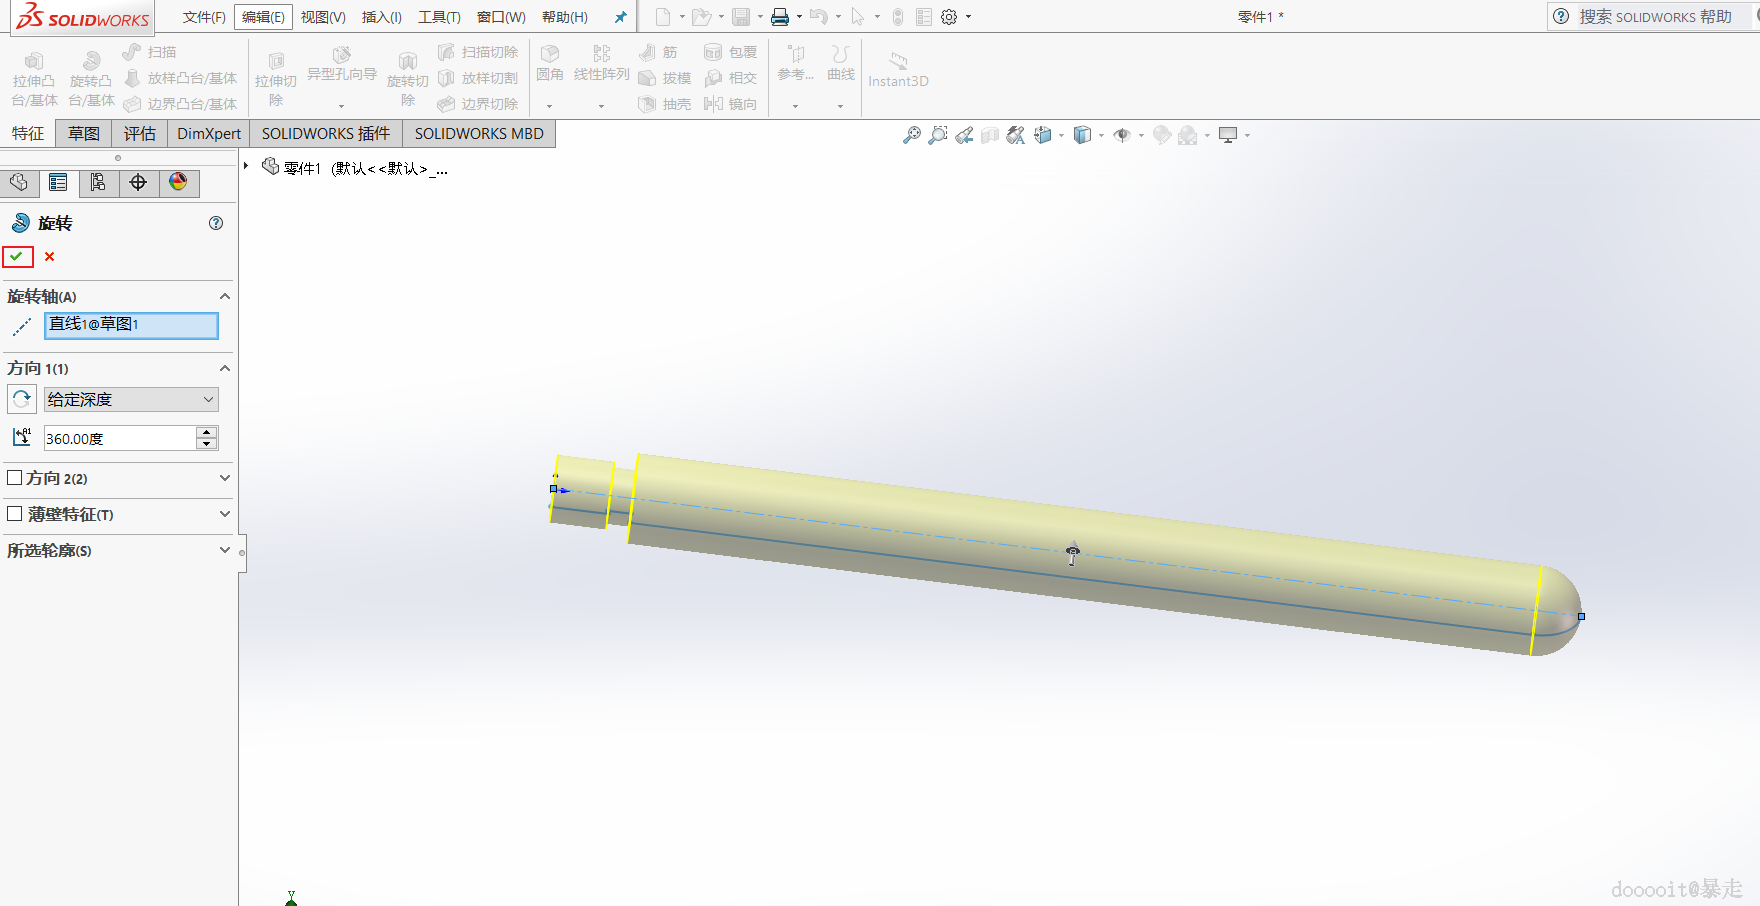The image size is (1760, 906).
Task: Open the 给定深度 end condition dropdown
Action: click(131, 399)
